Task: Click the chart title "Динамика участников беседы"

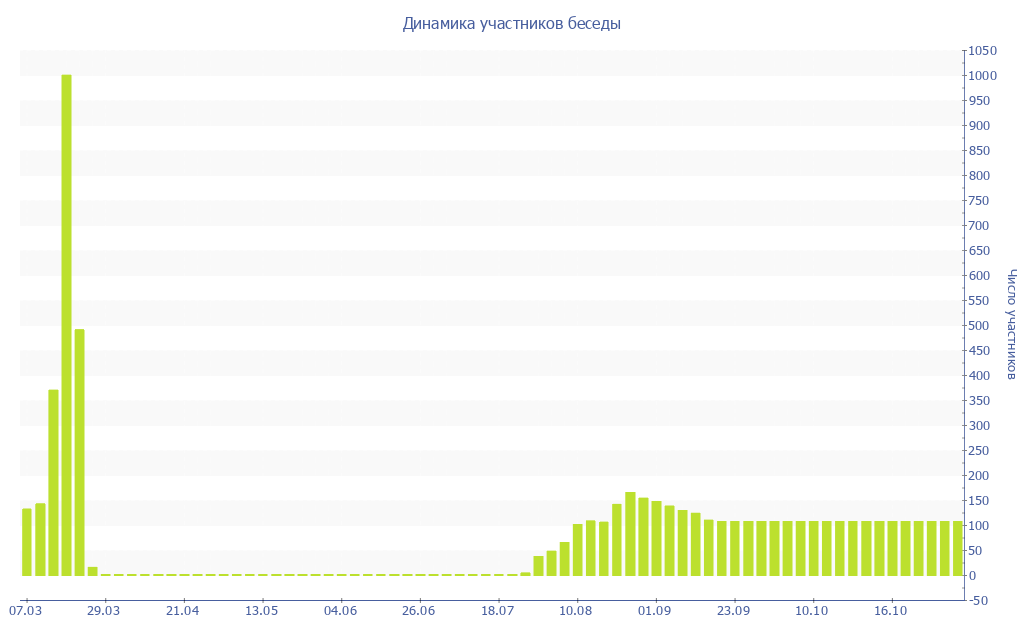Action: click(511, 24)
